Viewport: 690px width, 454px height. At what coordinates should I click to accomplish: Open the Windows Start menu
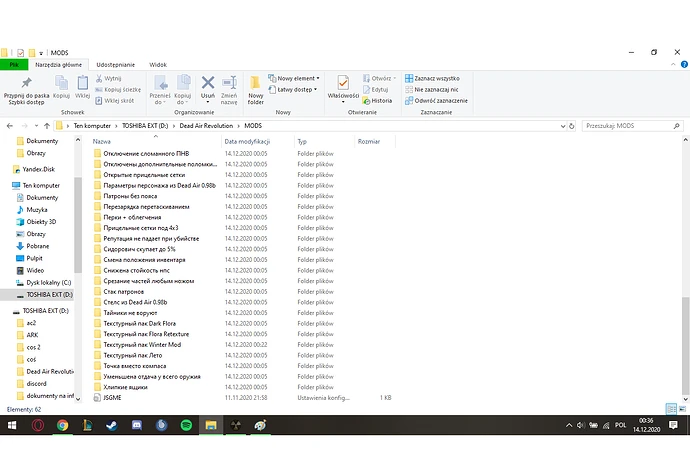pyautogui.click(x=12, y=425)
